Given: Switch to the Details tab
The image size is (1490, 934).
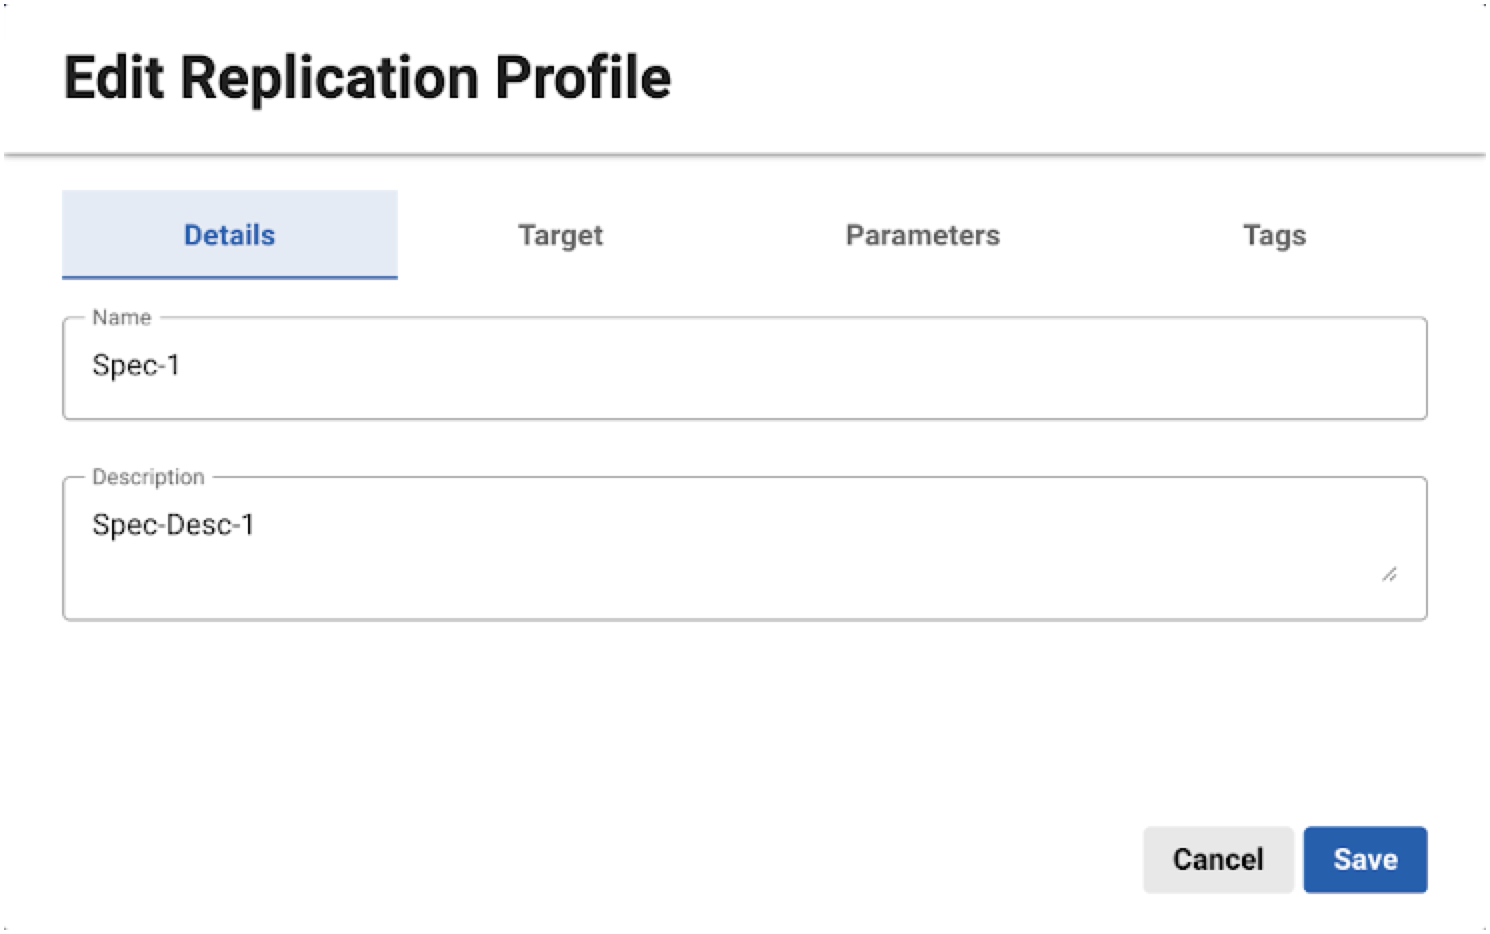Looking at the screenshot, I should (229, 235).
